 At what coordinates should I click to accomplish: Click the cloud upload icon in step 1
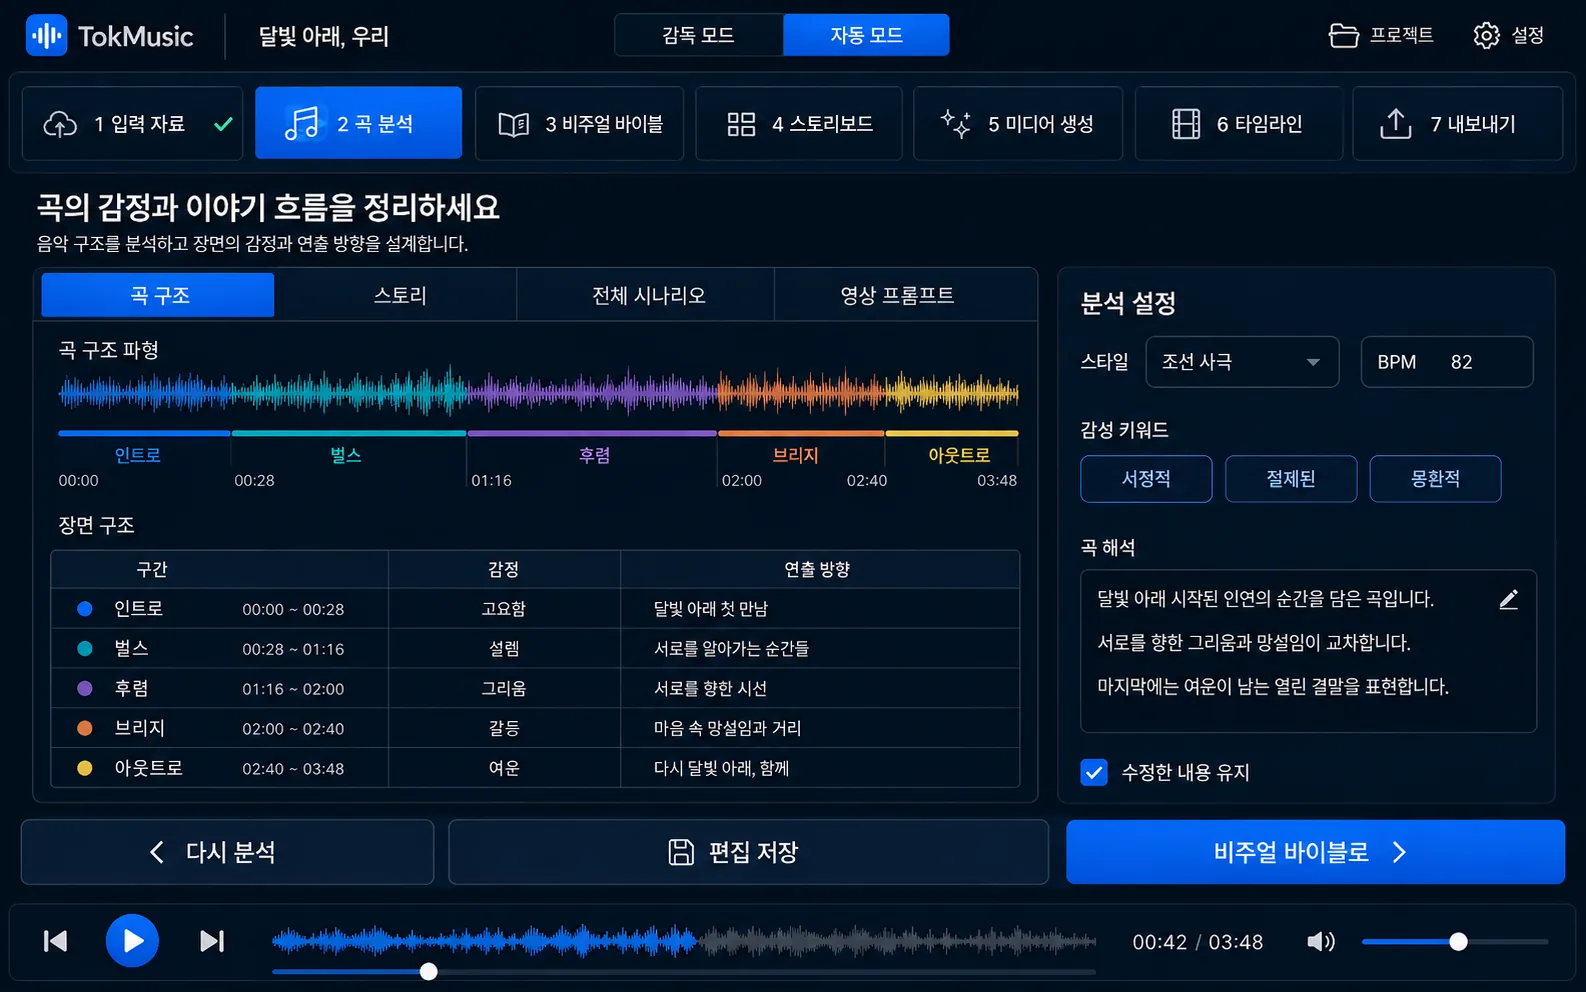point(60,124)
